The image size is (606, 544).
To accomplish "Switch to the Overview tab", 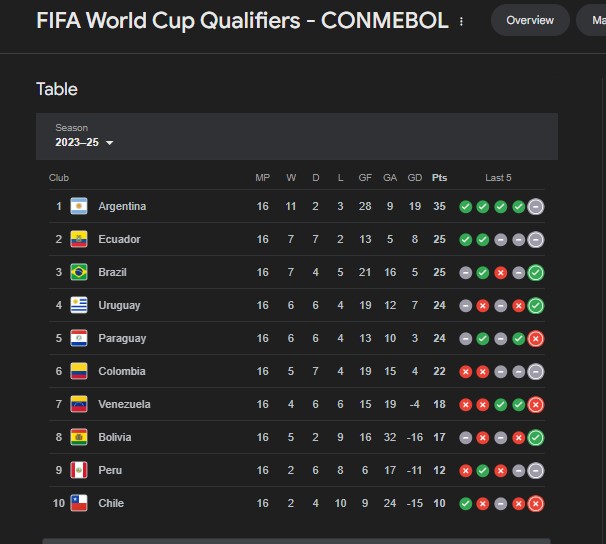I will pyautogui.click(x=530, y=21).
